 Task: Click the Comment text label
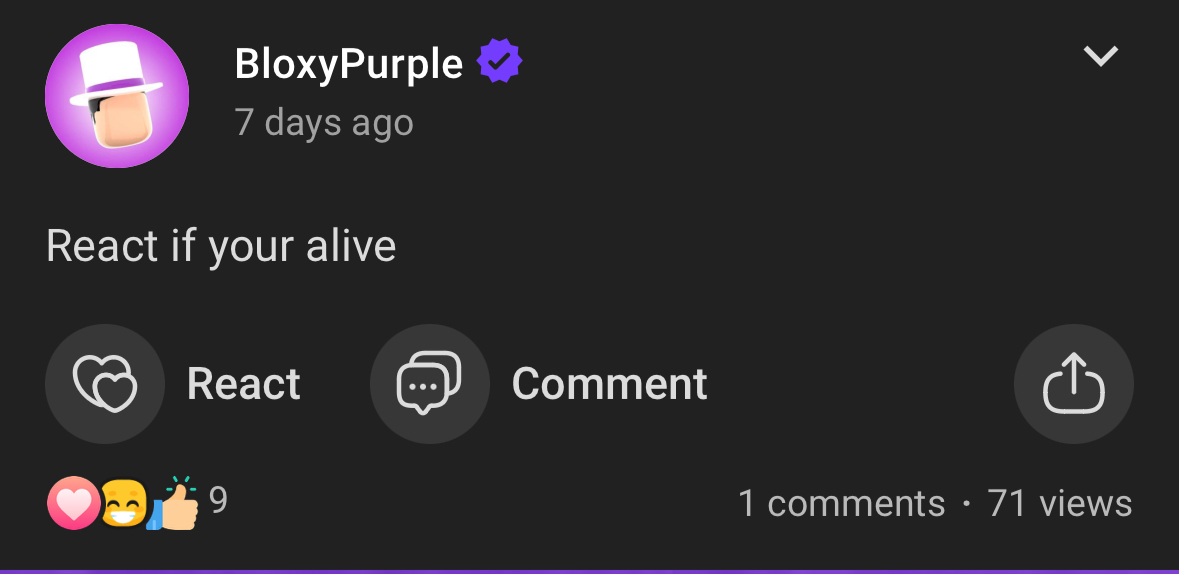click(x=610, y=384)
